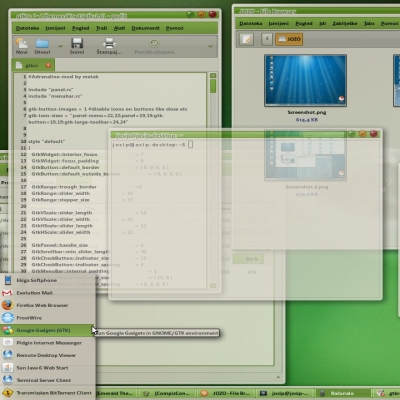
Task: Expand the gedit toolbar overflow chevron
Action: pyautogui.click(x=210, y=46)
